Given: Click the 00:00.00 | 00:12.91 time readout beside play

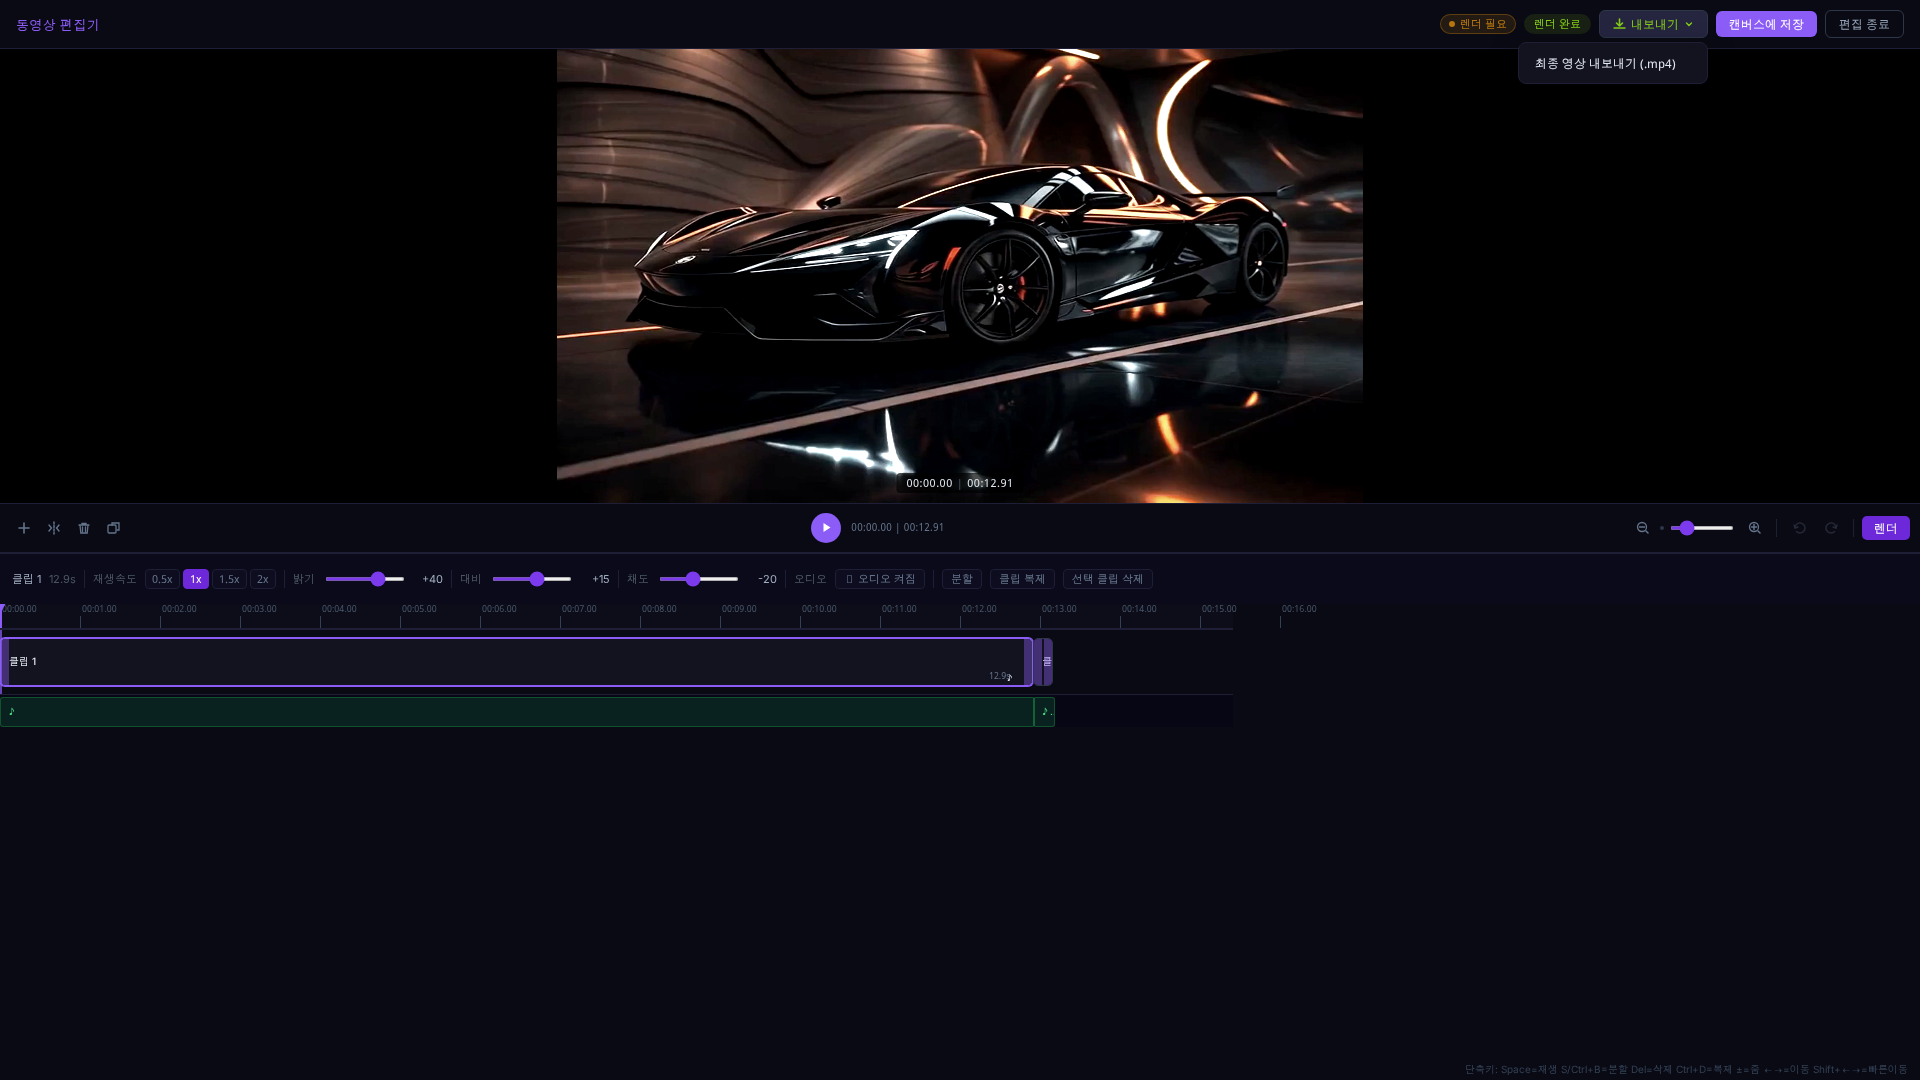Looking at the screenshot, I should click(x=897, y=528).
